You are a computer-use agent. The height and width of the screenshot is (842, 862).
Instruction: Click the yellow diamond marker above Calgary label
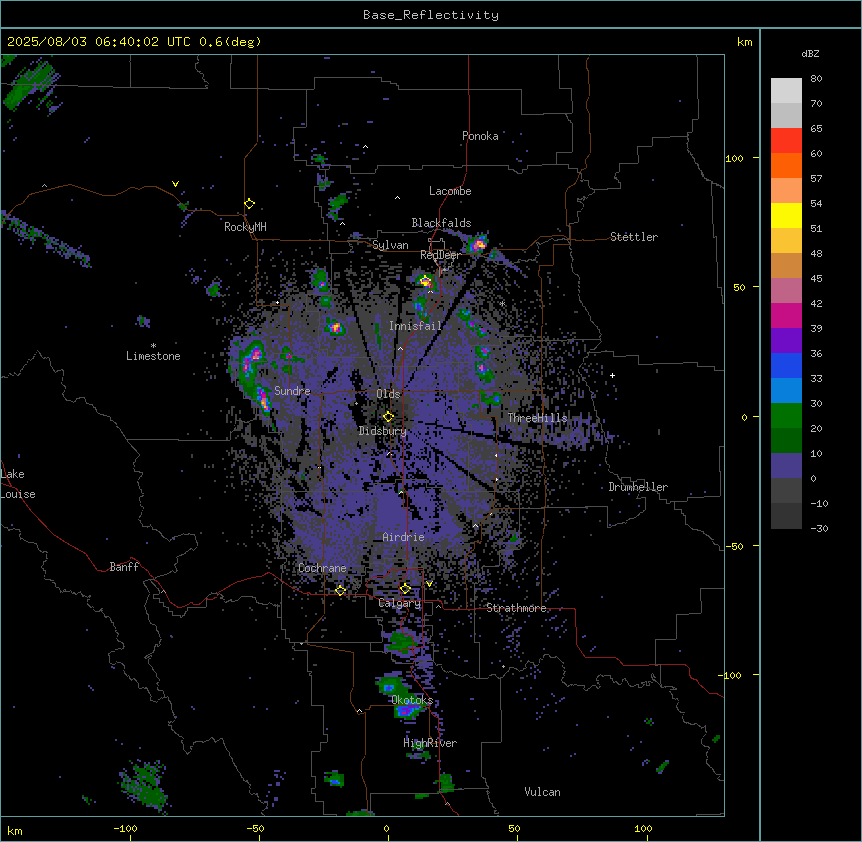click(x=405, y=589)
